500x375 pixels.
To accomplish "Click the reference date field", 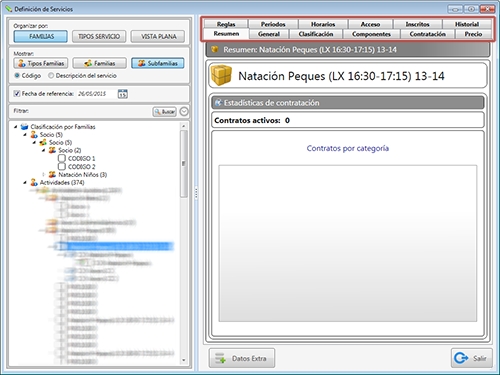I will [x=97, y=94].
